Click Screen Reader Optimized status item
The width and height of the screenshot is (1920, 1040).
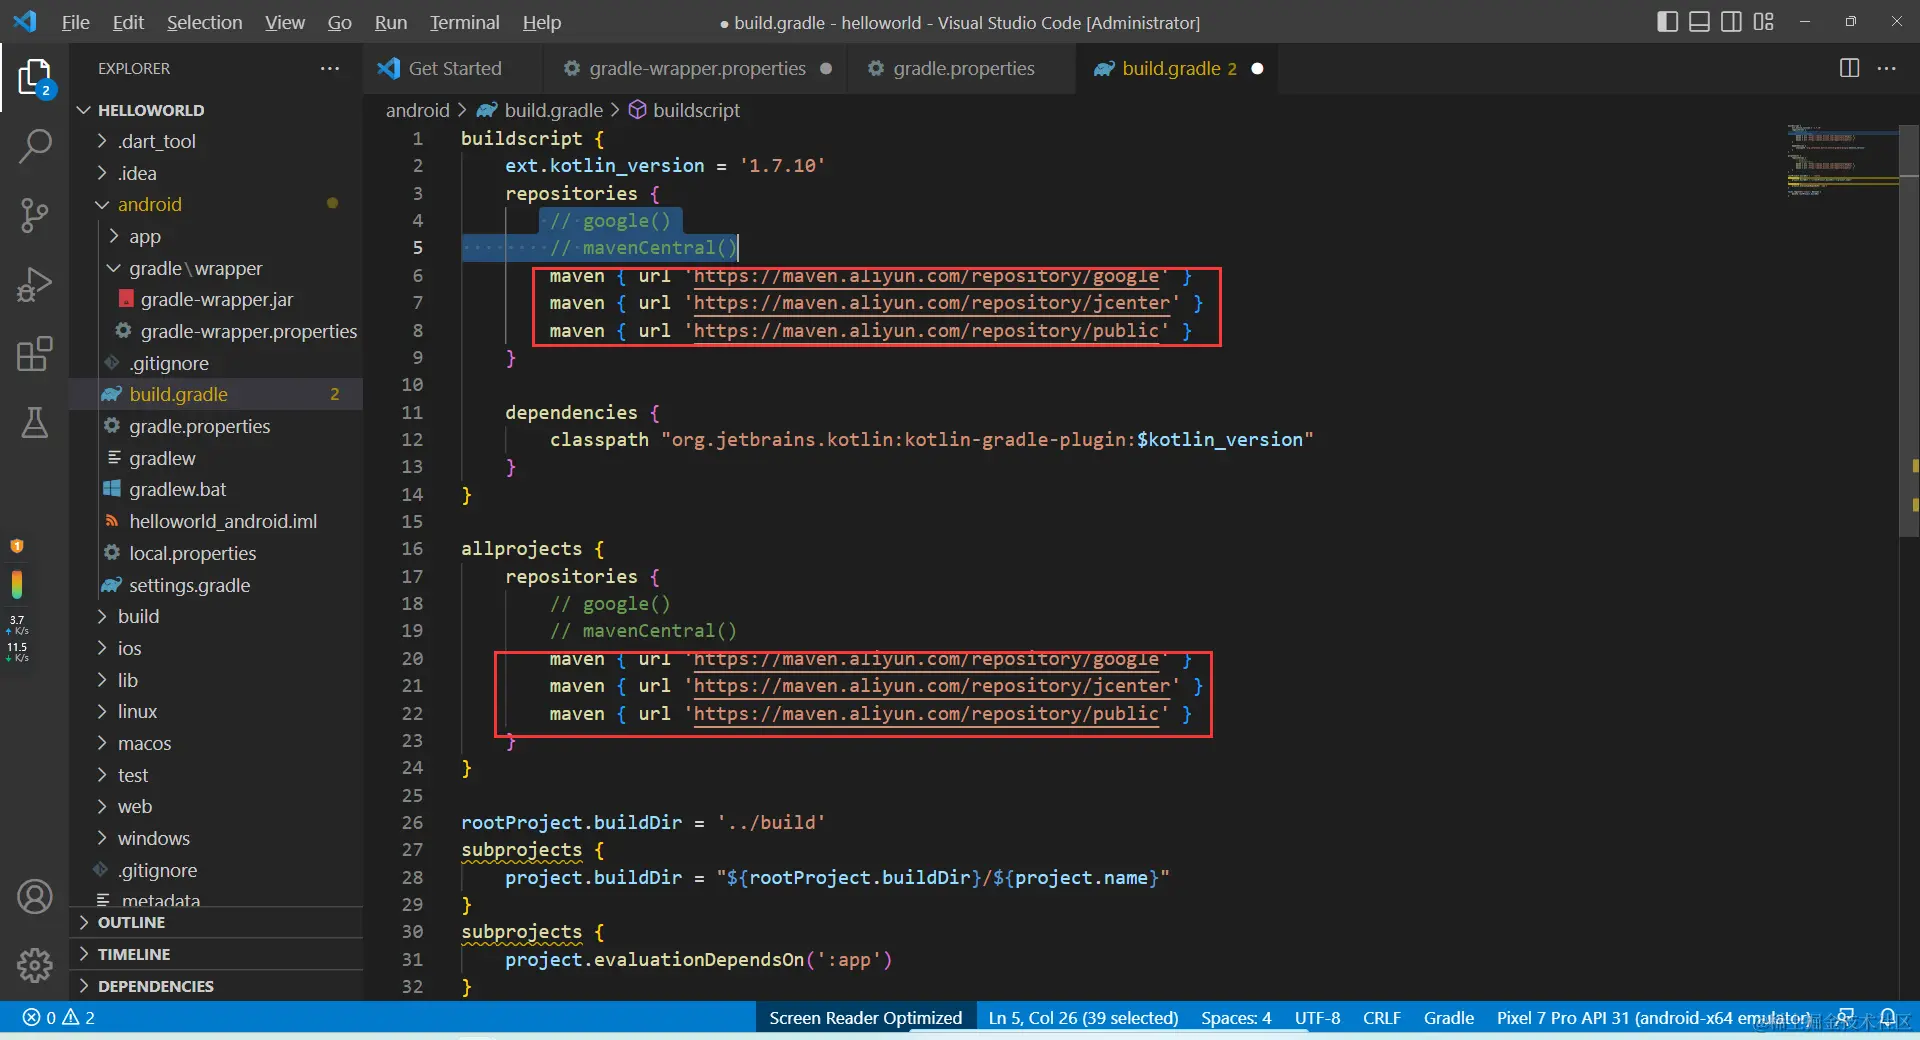point(865,1018)
